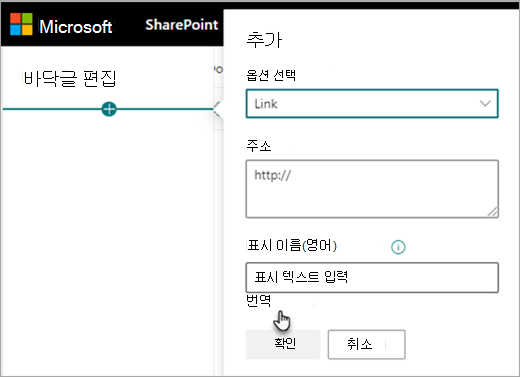Click the info icon beside 표시 이름(영어)
This screenshot has width=520, height=377.
click(398, 247)
